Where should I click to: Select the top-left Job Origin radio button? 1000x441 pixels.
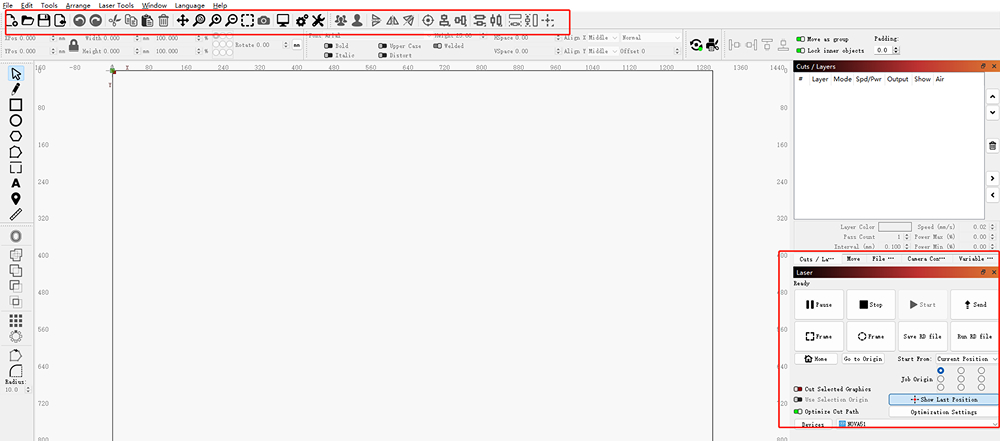(941, 371)
